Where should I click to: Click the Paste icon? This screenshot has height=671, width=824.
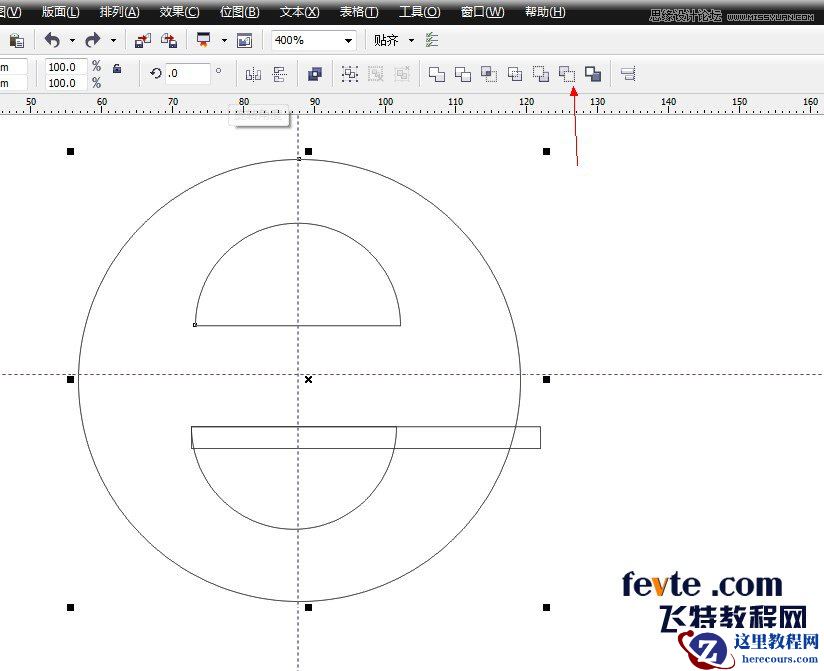(16, 40)
